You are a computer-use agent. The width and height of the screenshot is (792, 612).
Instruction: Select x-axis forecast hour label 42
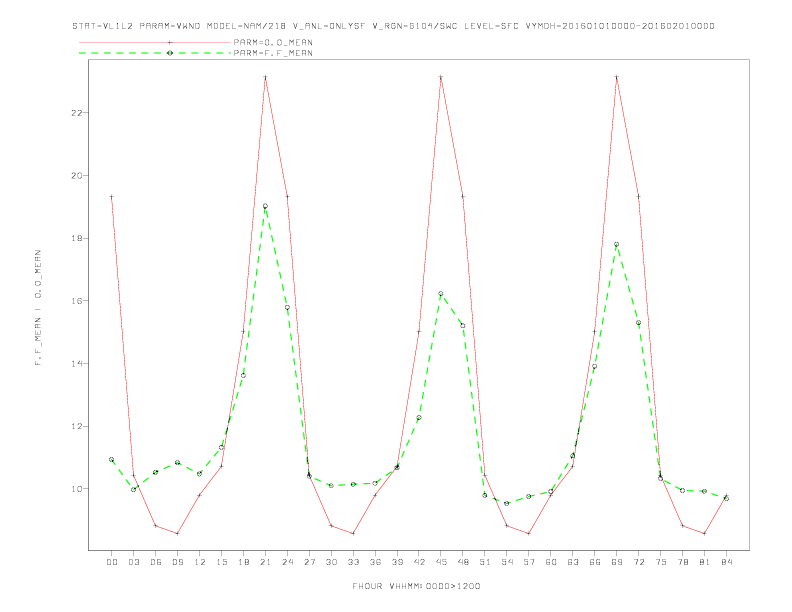(419, 562)
